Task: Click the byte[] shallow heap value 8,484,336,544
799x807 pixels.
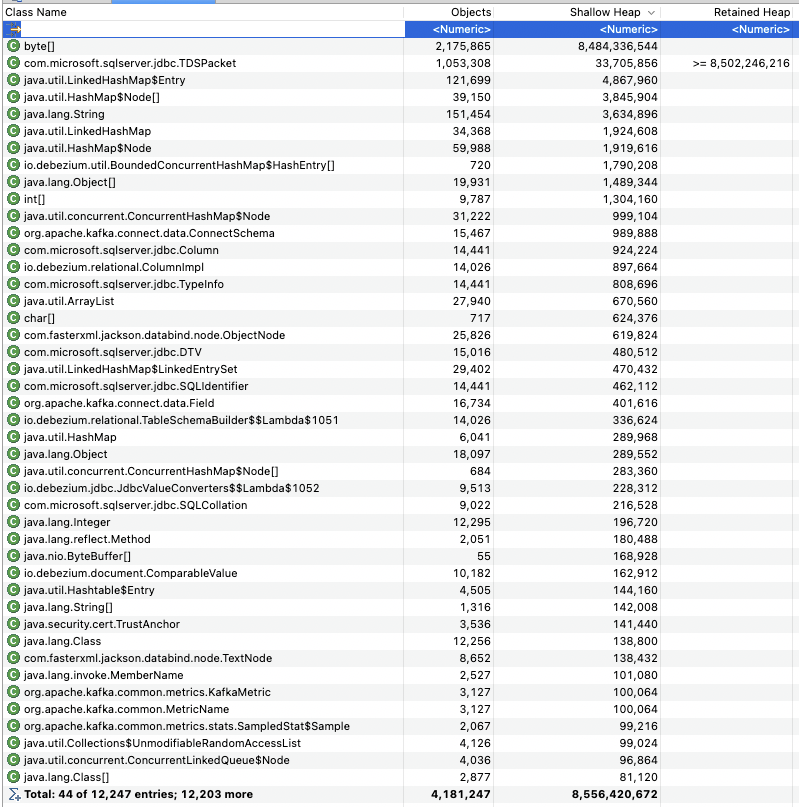Action: coord(617,46)
